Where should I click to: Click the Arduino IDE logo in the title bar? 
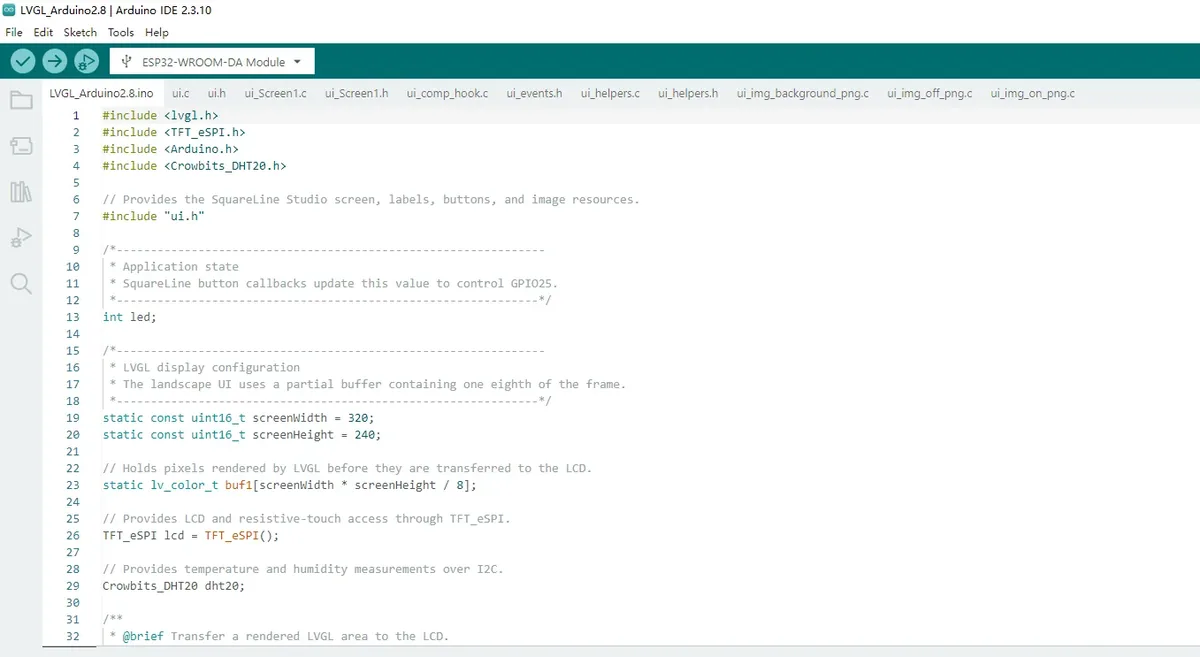10,10
